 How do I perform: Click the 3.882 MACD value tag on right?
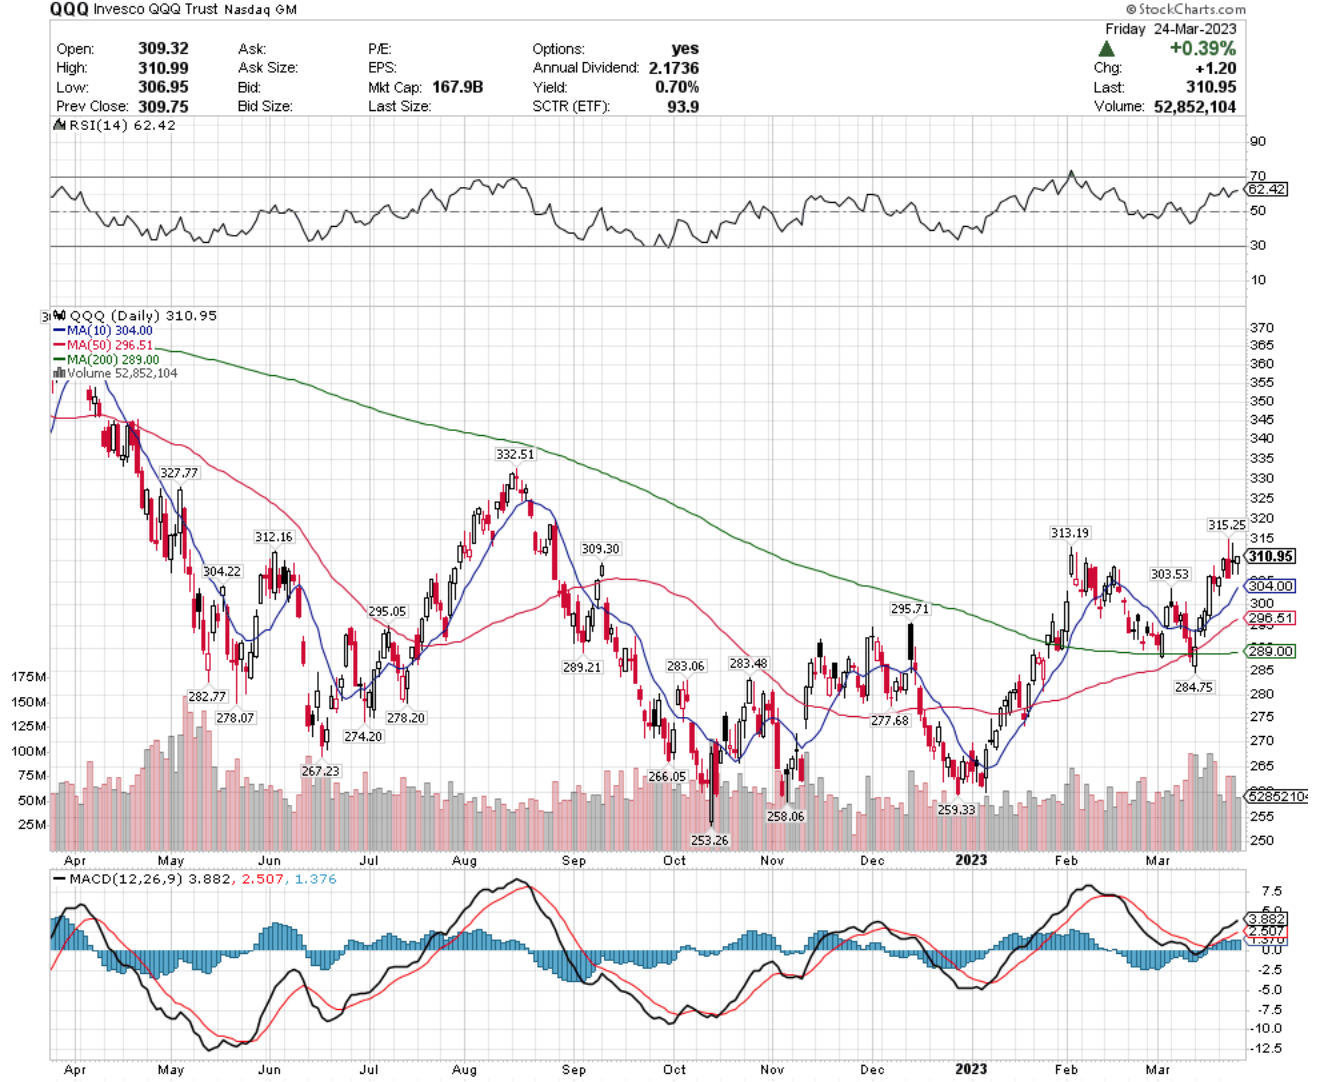(1267, 919)
